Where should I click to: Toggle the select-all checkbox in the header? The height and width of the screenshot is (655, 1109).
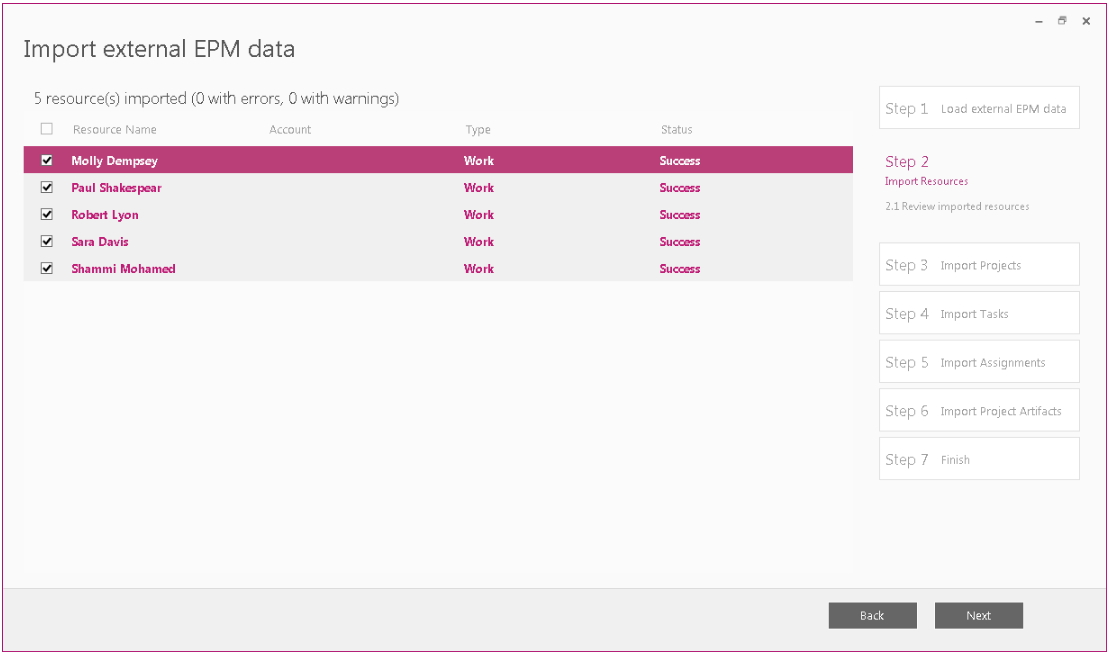(x=47, y=129)
